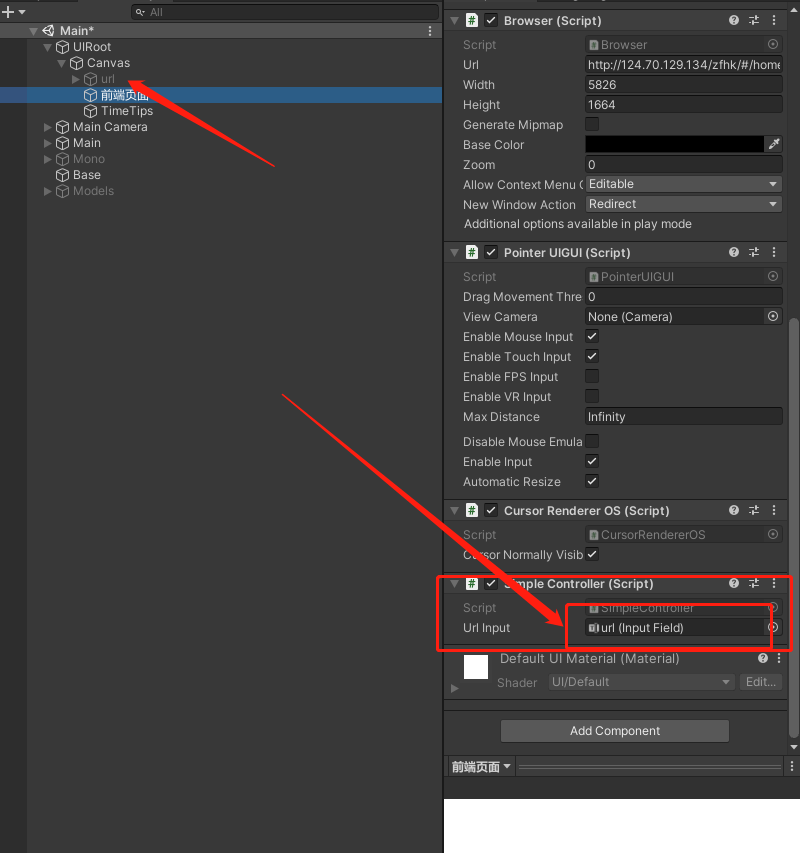Open Allow Context Menu dropdown set to Editable
This screenshot has width=800, height=853.
[x=684, y=184]
